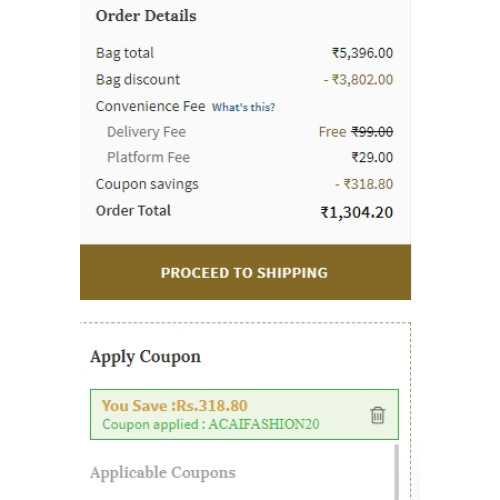The image size is (500, 500).
Task: Click the Order Total label
Action: (133, 211)
